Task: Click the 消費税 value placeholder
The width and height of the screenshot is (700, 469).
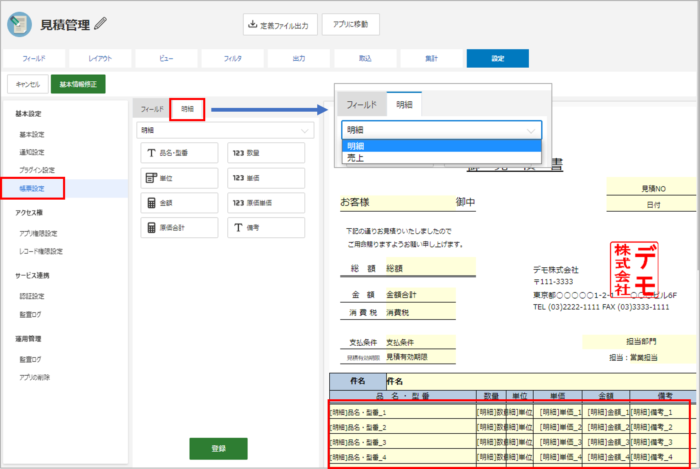Action: coord(421,313)
